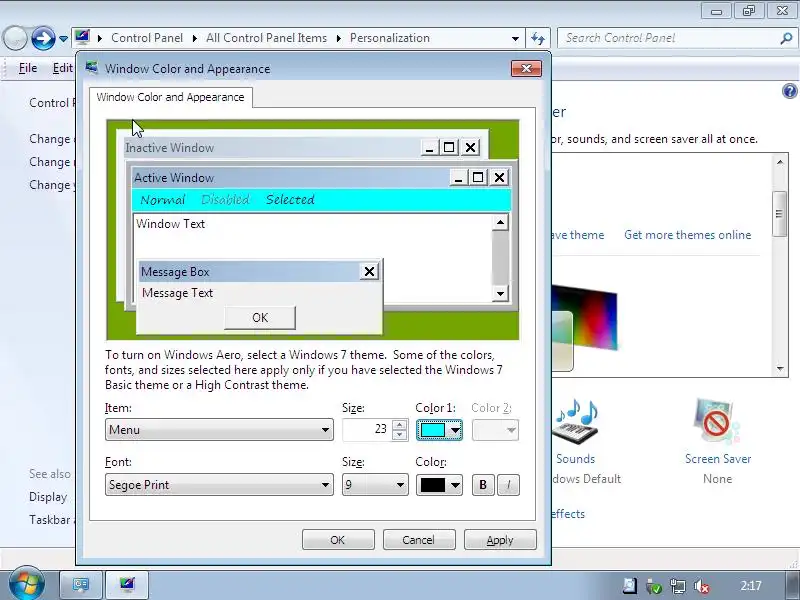Open the Color 1 cyan picker
Viewport: 800px width, 600px height.
pyautogui.click(x=439, y=430)
